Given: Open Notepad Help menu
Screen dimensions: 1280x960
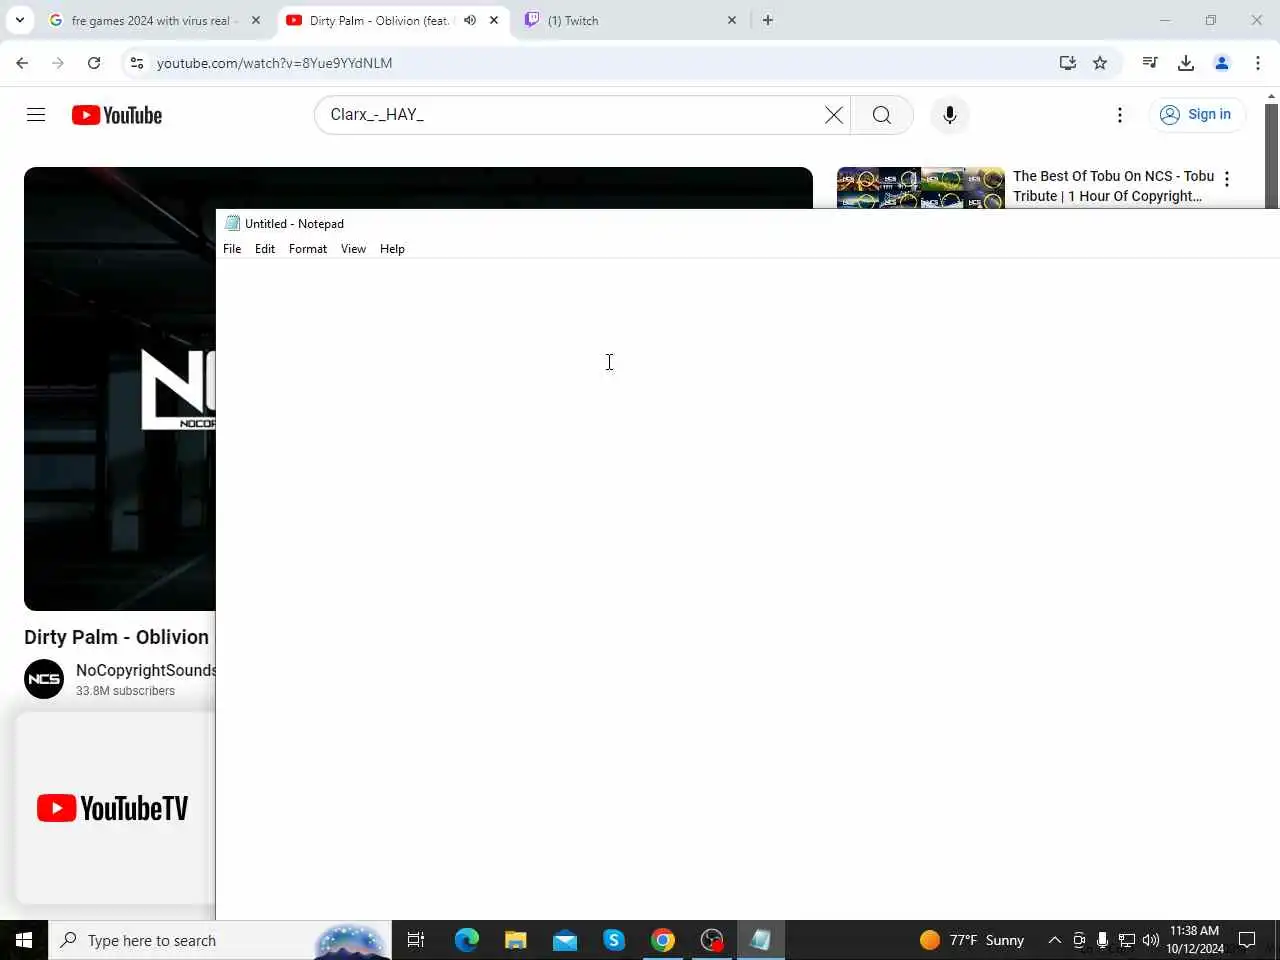Looking at the screenshot, I should [392, 249].
